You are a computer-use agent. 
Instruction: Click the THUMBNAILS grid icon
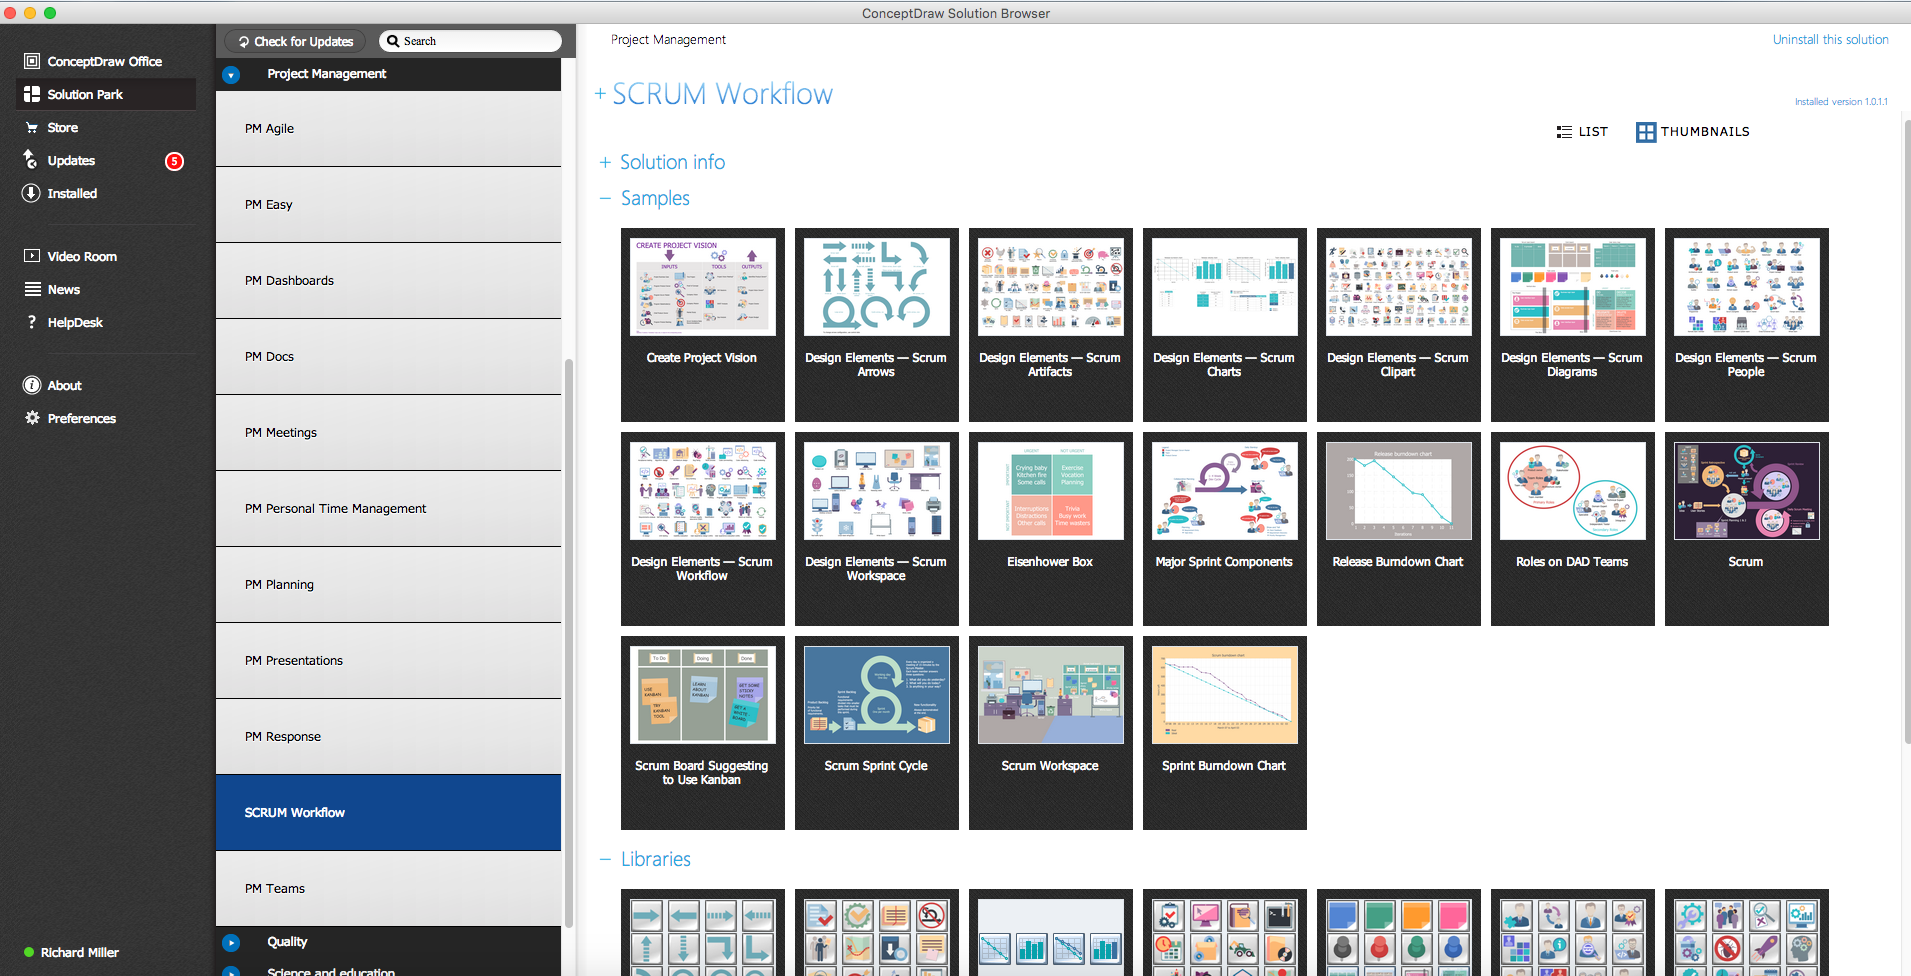(1646, 132)
